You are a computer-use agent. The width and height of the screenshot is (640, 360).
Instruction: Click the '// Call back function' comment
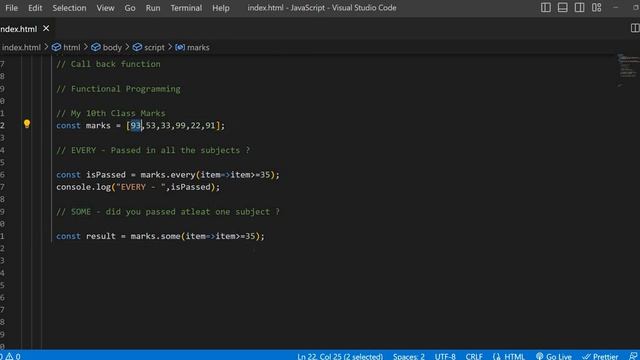pos(108,64)
